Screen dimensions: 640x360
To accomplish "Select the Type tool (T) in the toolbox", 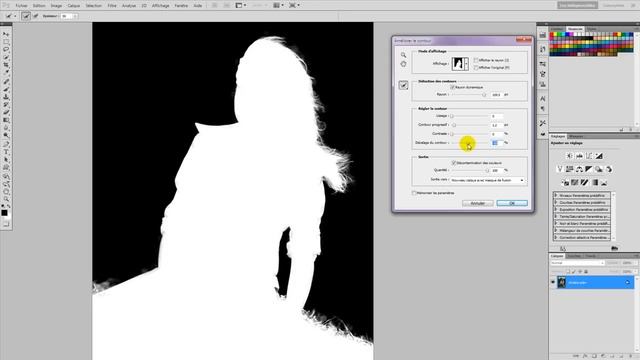I will [6, 152].
